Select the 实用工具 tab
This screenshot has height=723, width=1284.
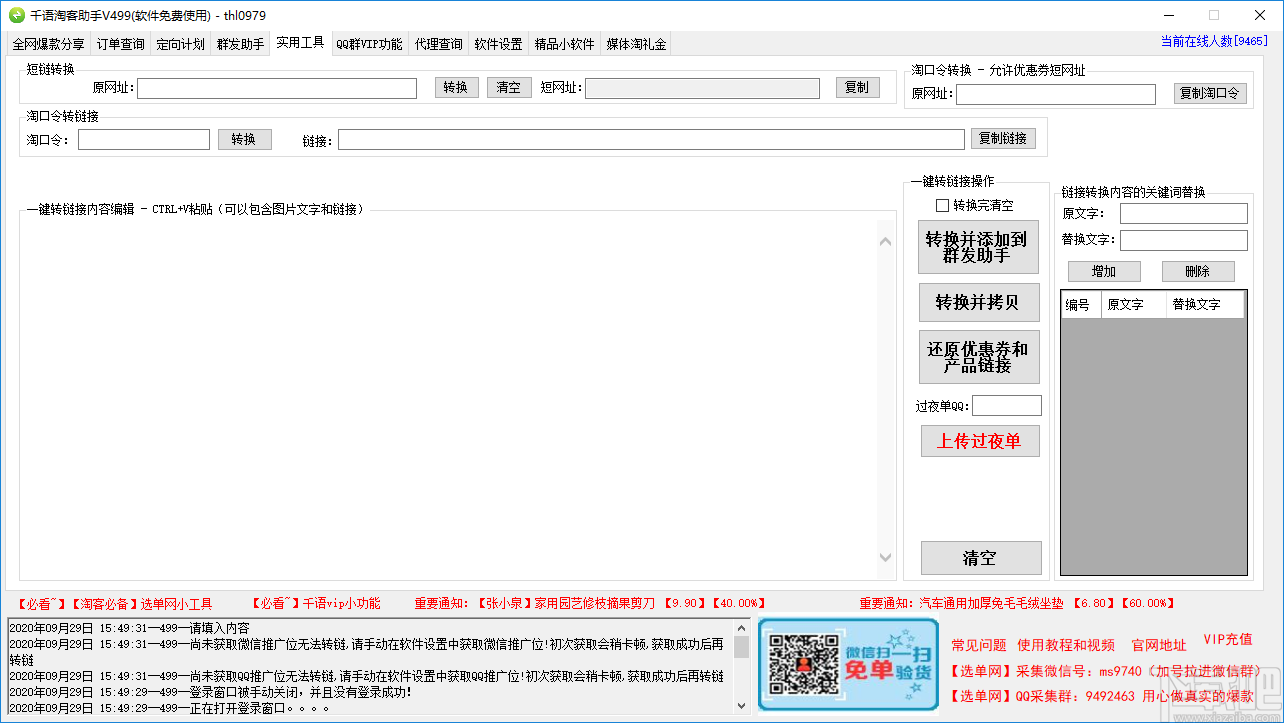(300, 43)
